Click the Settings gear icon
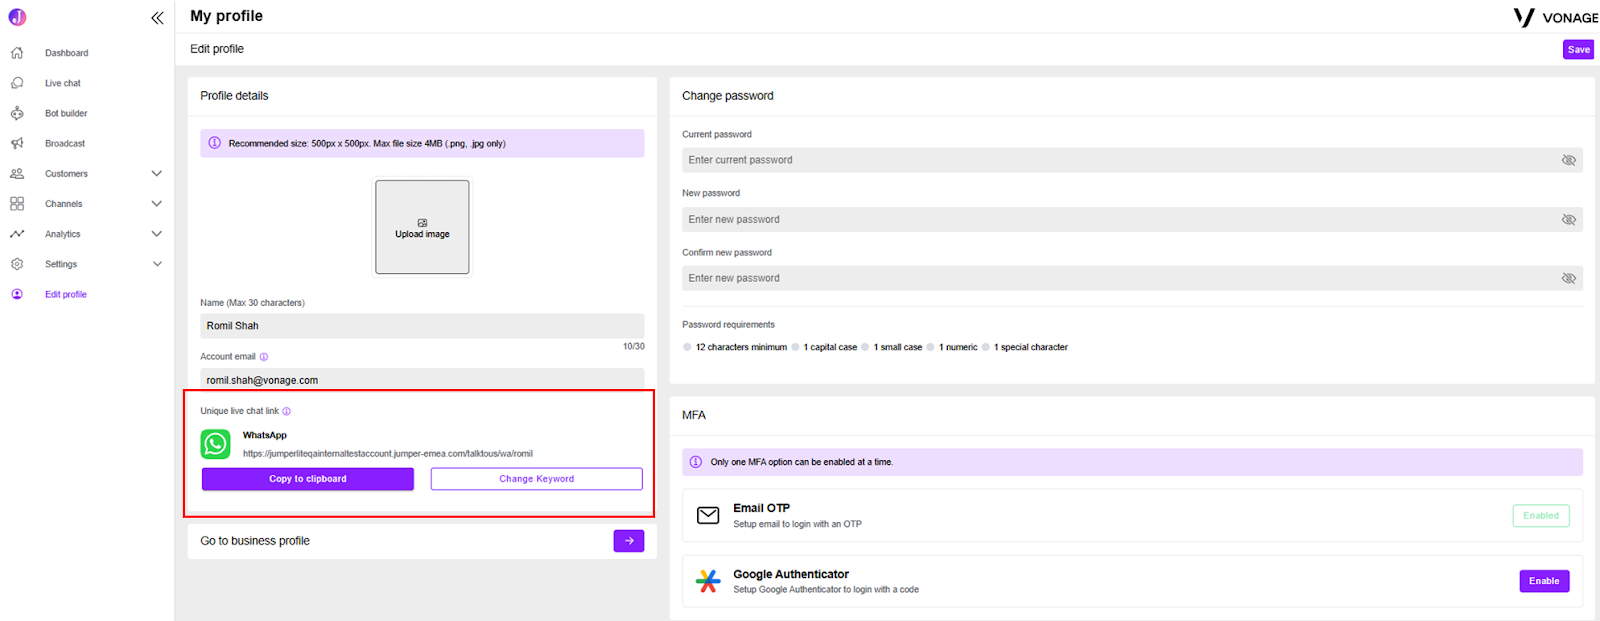The image size is (1600, 621). coord(17,264)
